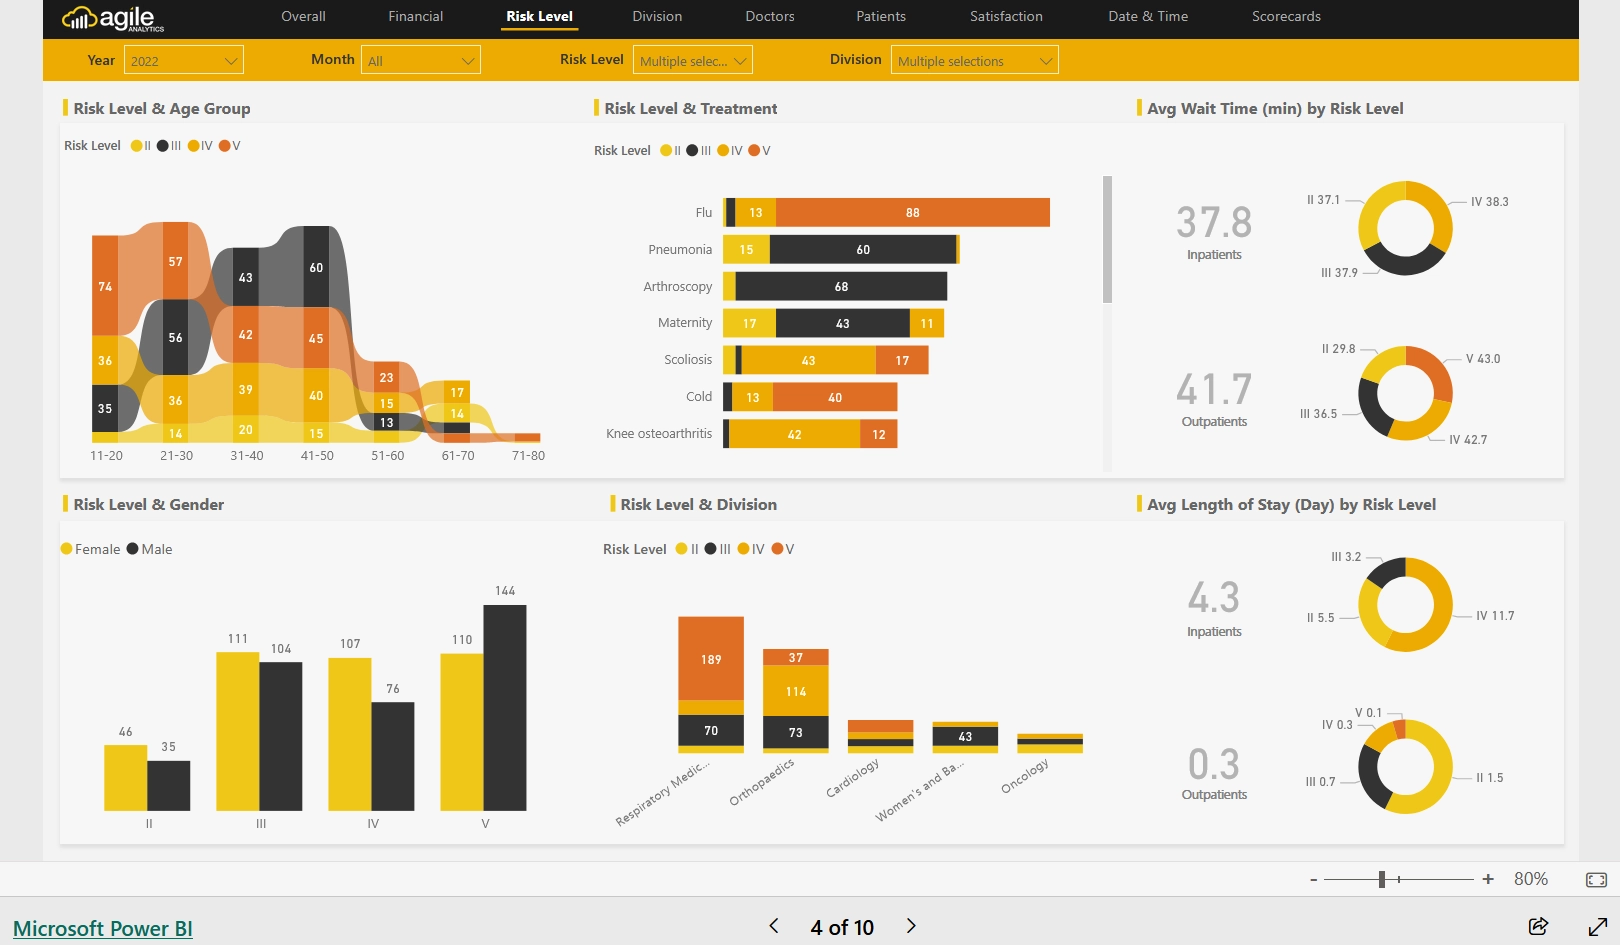Go to previous page arrow
Viewport: 1620px width, 945px height.
click(774, 926)
